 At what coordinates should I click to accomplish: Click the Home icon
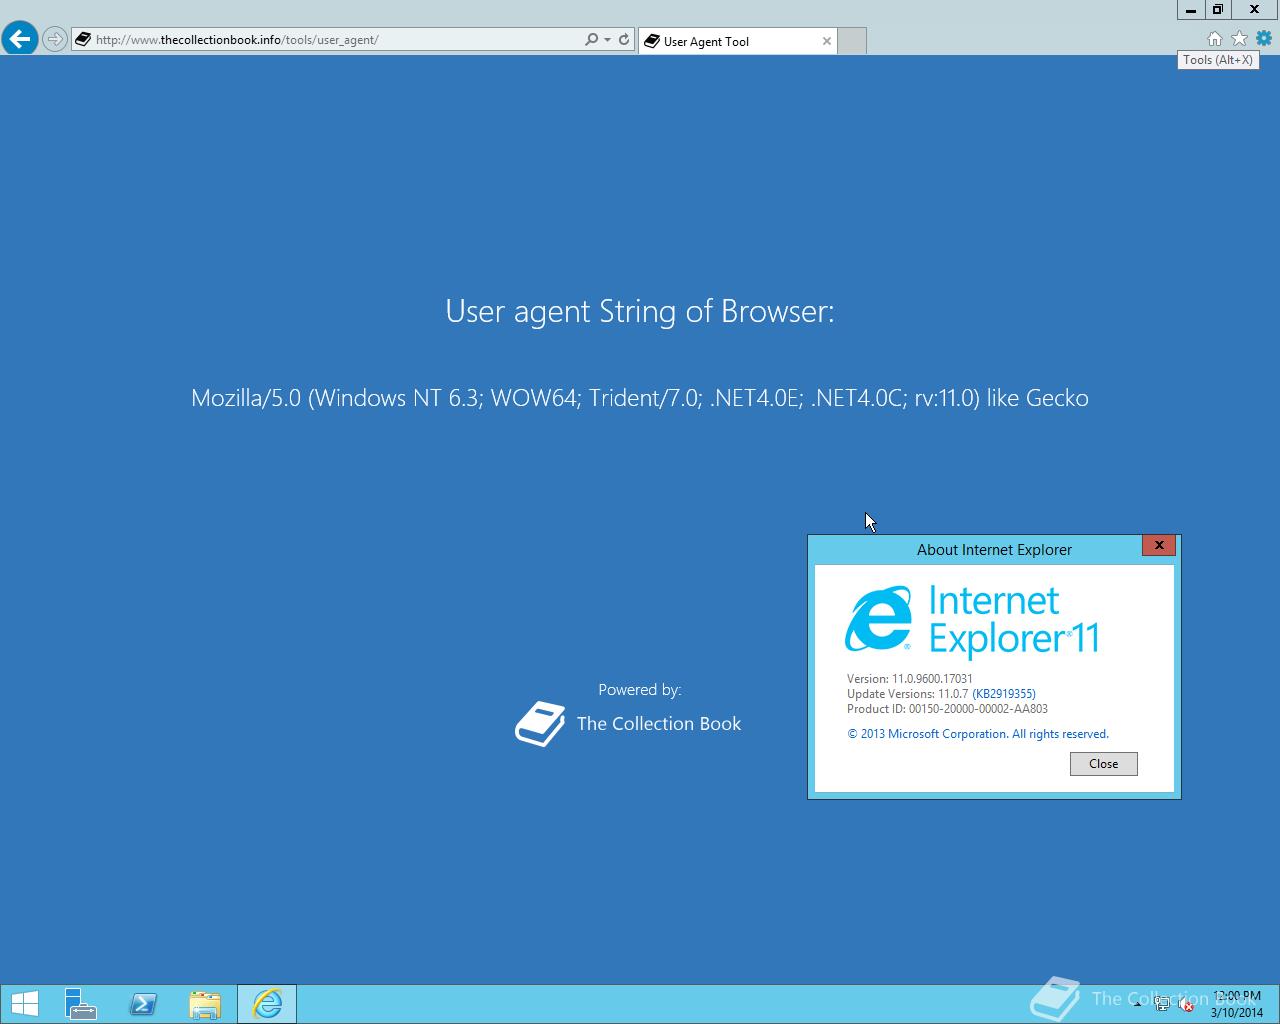pos(1214,38)
